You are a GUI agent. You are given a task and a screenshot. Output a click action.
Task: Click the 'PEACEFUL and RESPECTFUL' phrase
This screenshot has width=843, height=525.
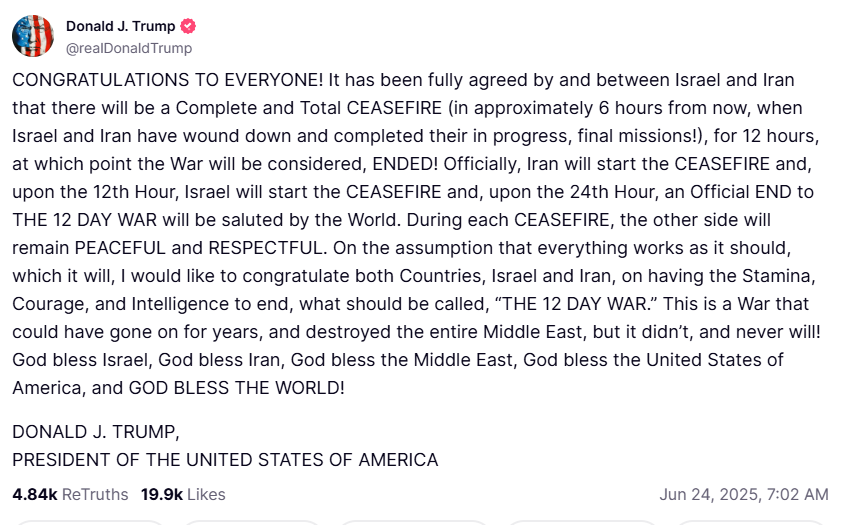pos(200,248)
